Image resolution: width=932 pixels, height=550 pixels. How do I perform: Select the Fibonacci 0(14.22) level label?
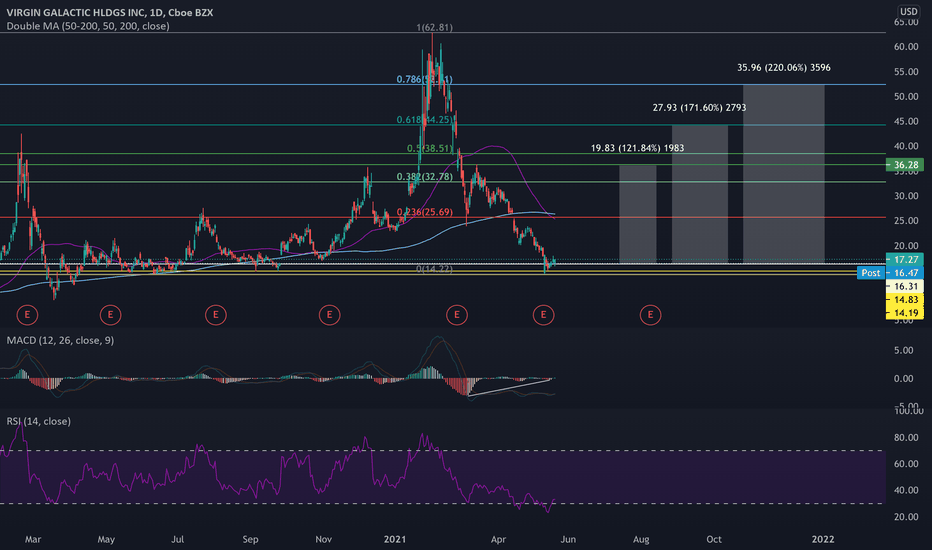[434, 269]
